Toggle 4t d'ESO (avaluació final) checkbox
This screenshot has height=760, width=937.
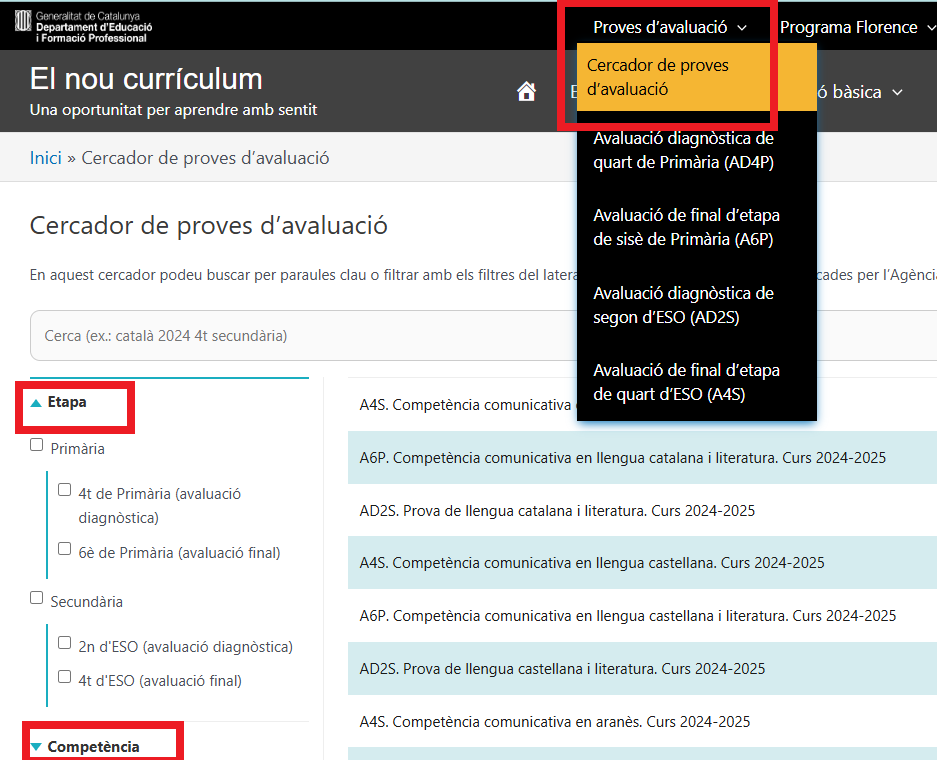[x=65, y=677]
